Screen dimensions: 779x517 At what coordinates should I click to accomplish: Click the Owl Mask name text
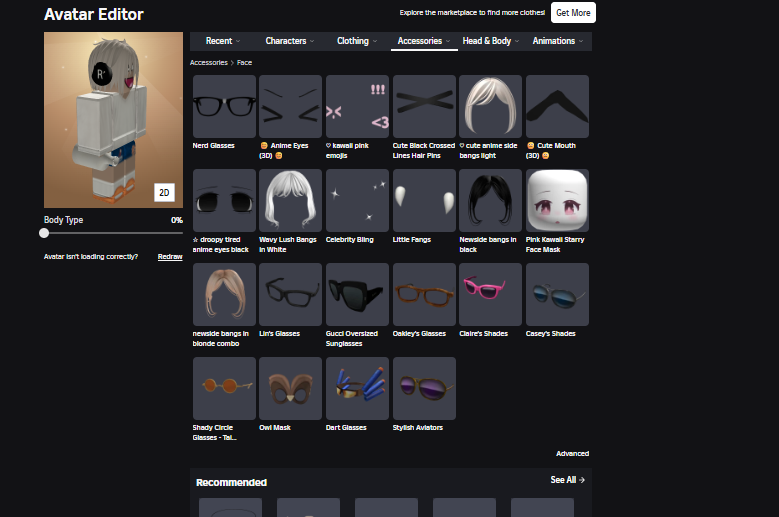[x=275, y=428]
